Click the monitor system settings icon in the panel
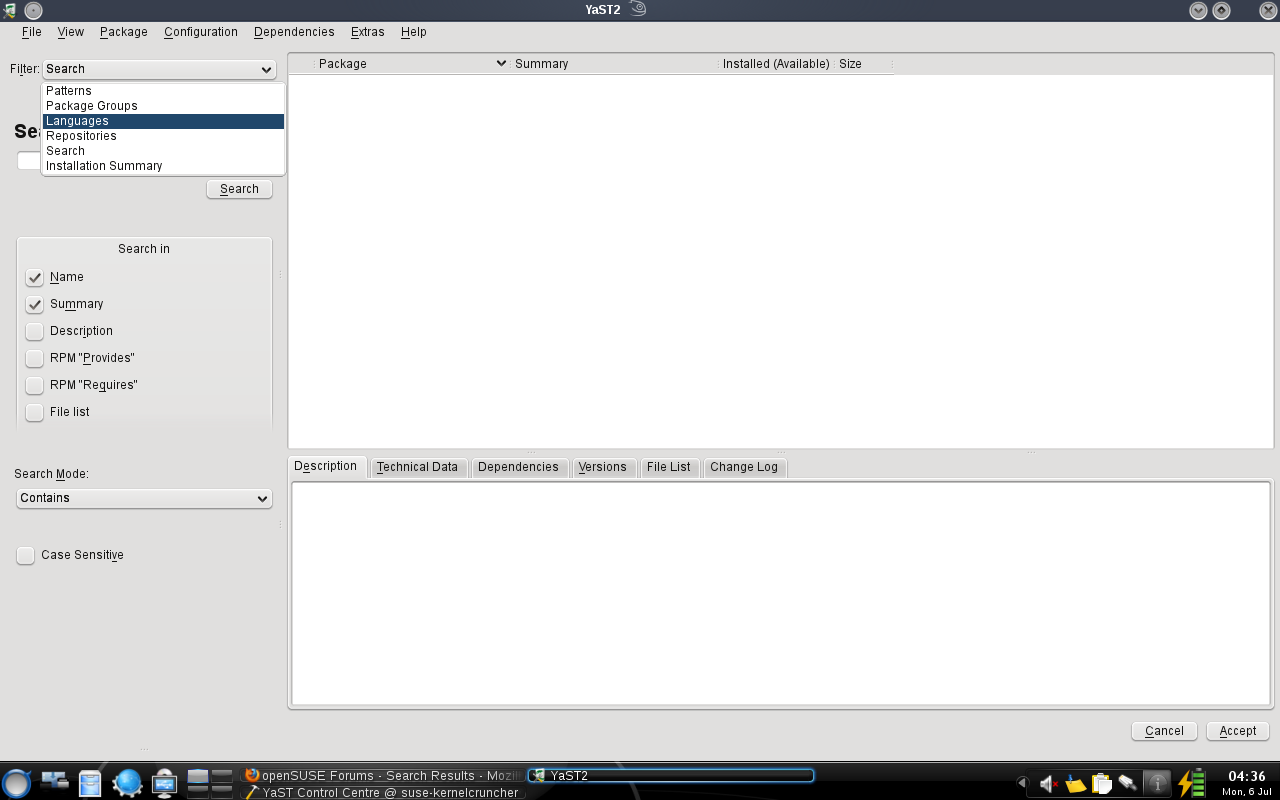 click(x=165, y=783)
